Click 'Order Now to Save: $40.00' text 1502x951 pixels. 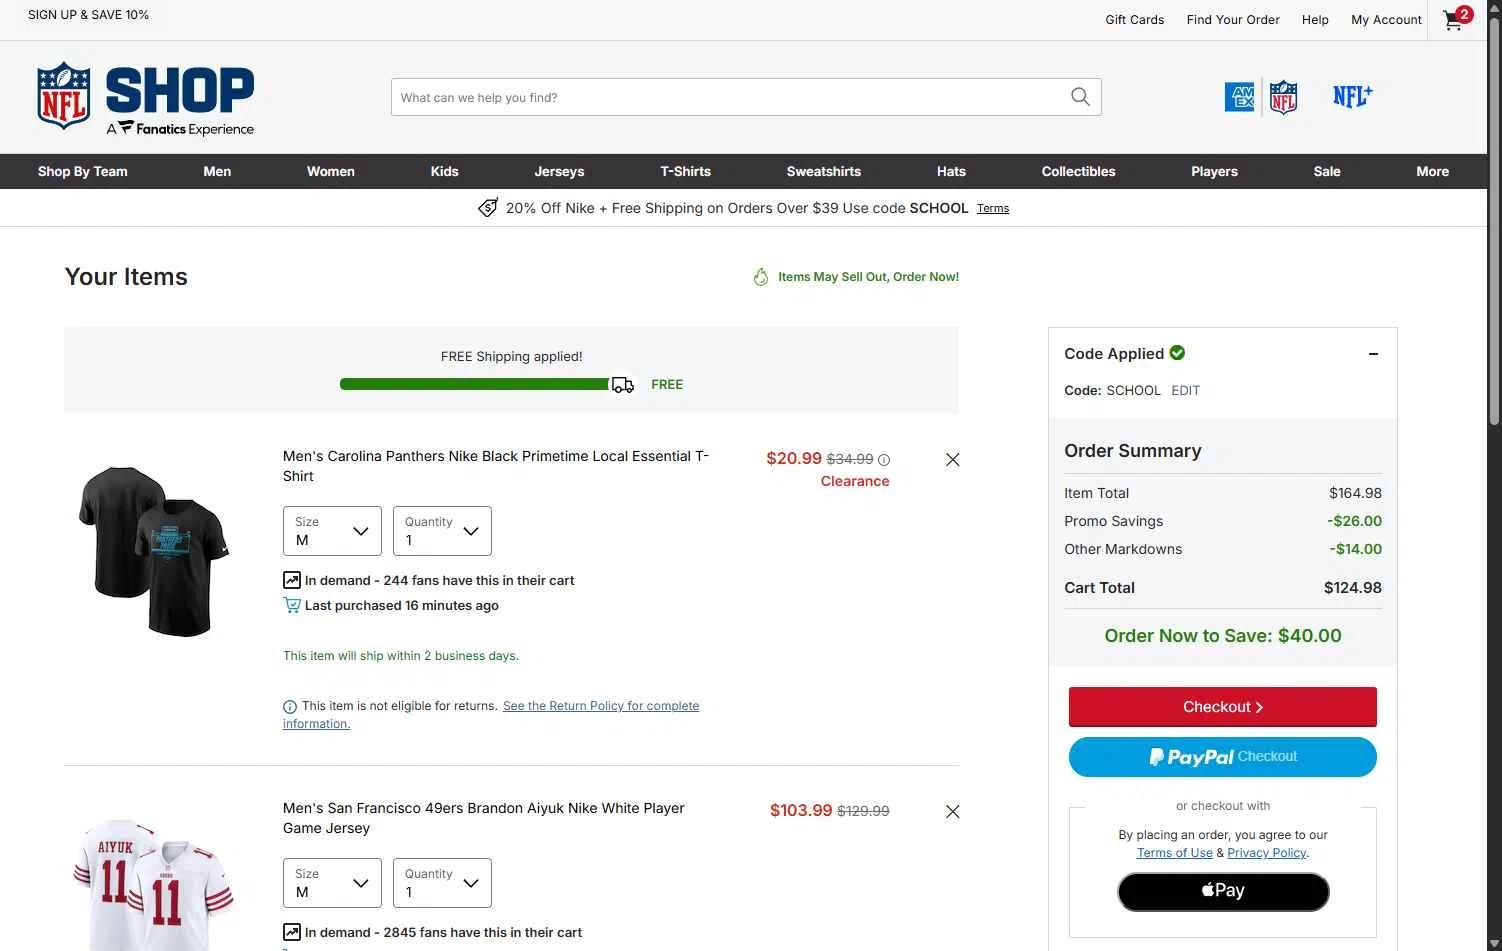[1223, 636]
